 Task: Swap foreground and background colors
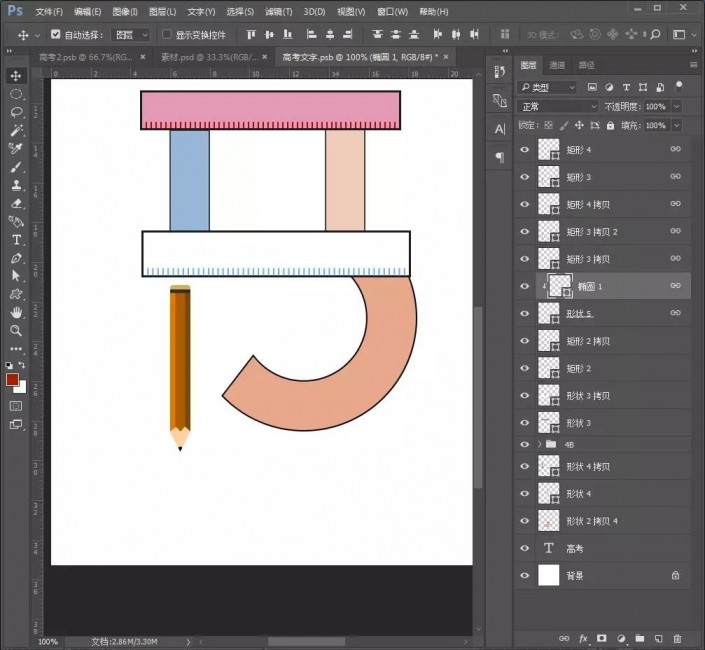pos(22,365)
